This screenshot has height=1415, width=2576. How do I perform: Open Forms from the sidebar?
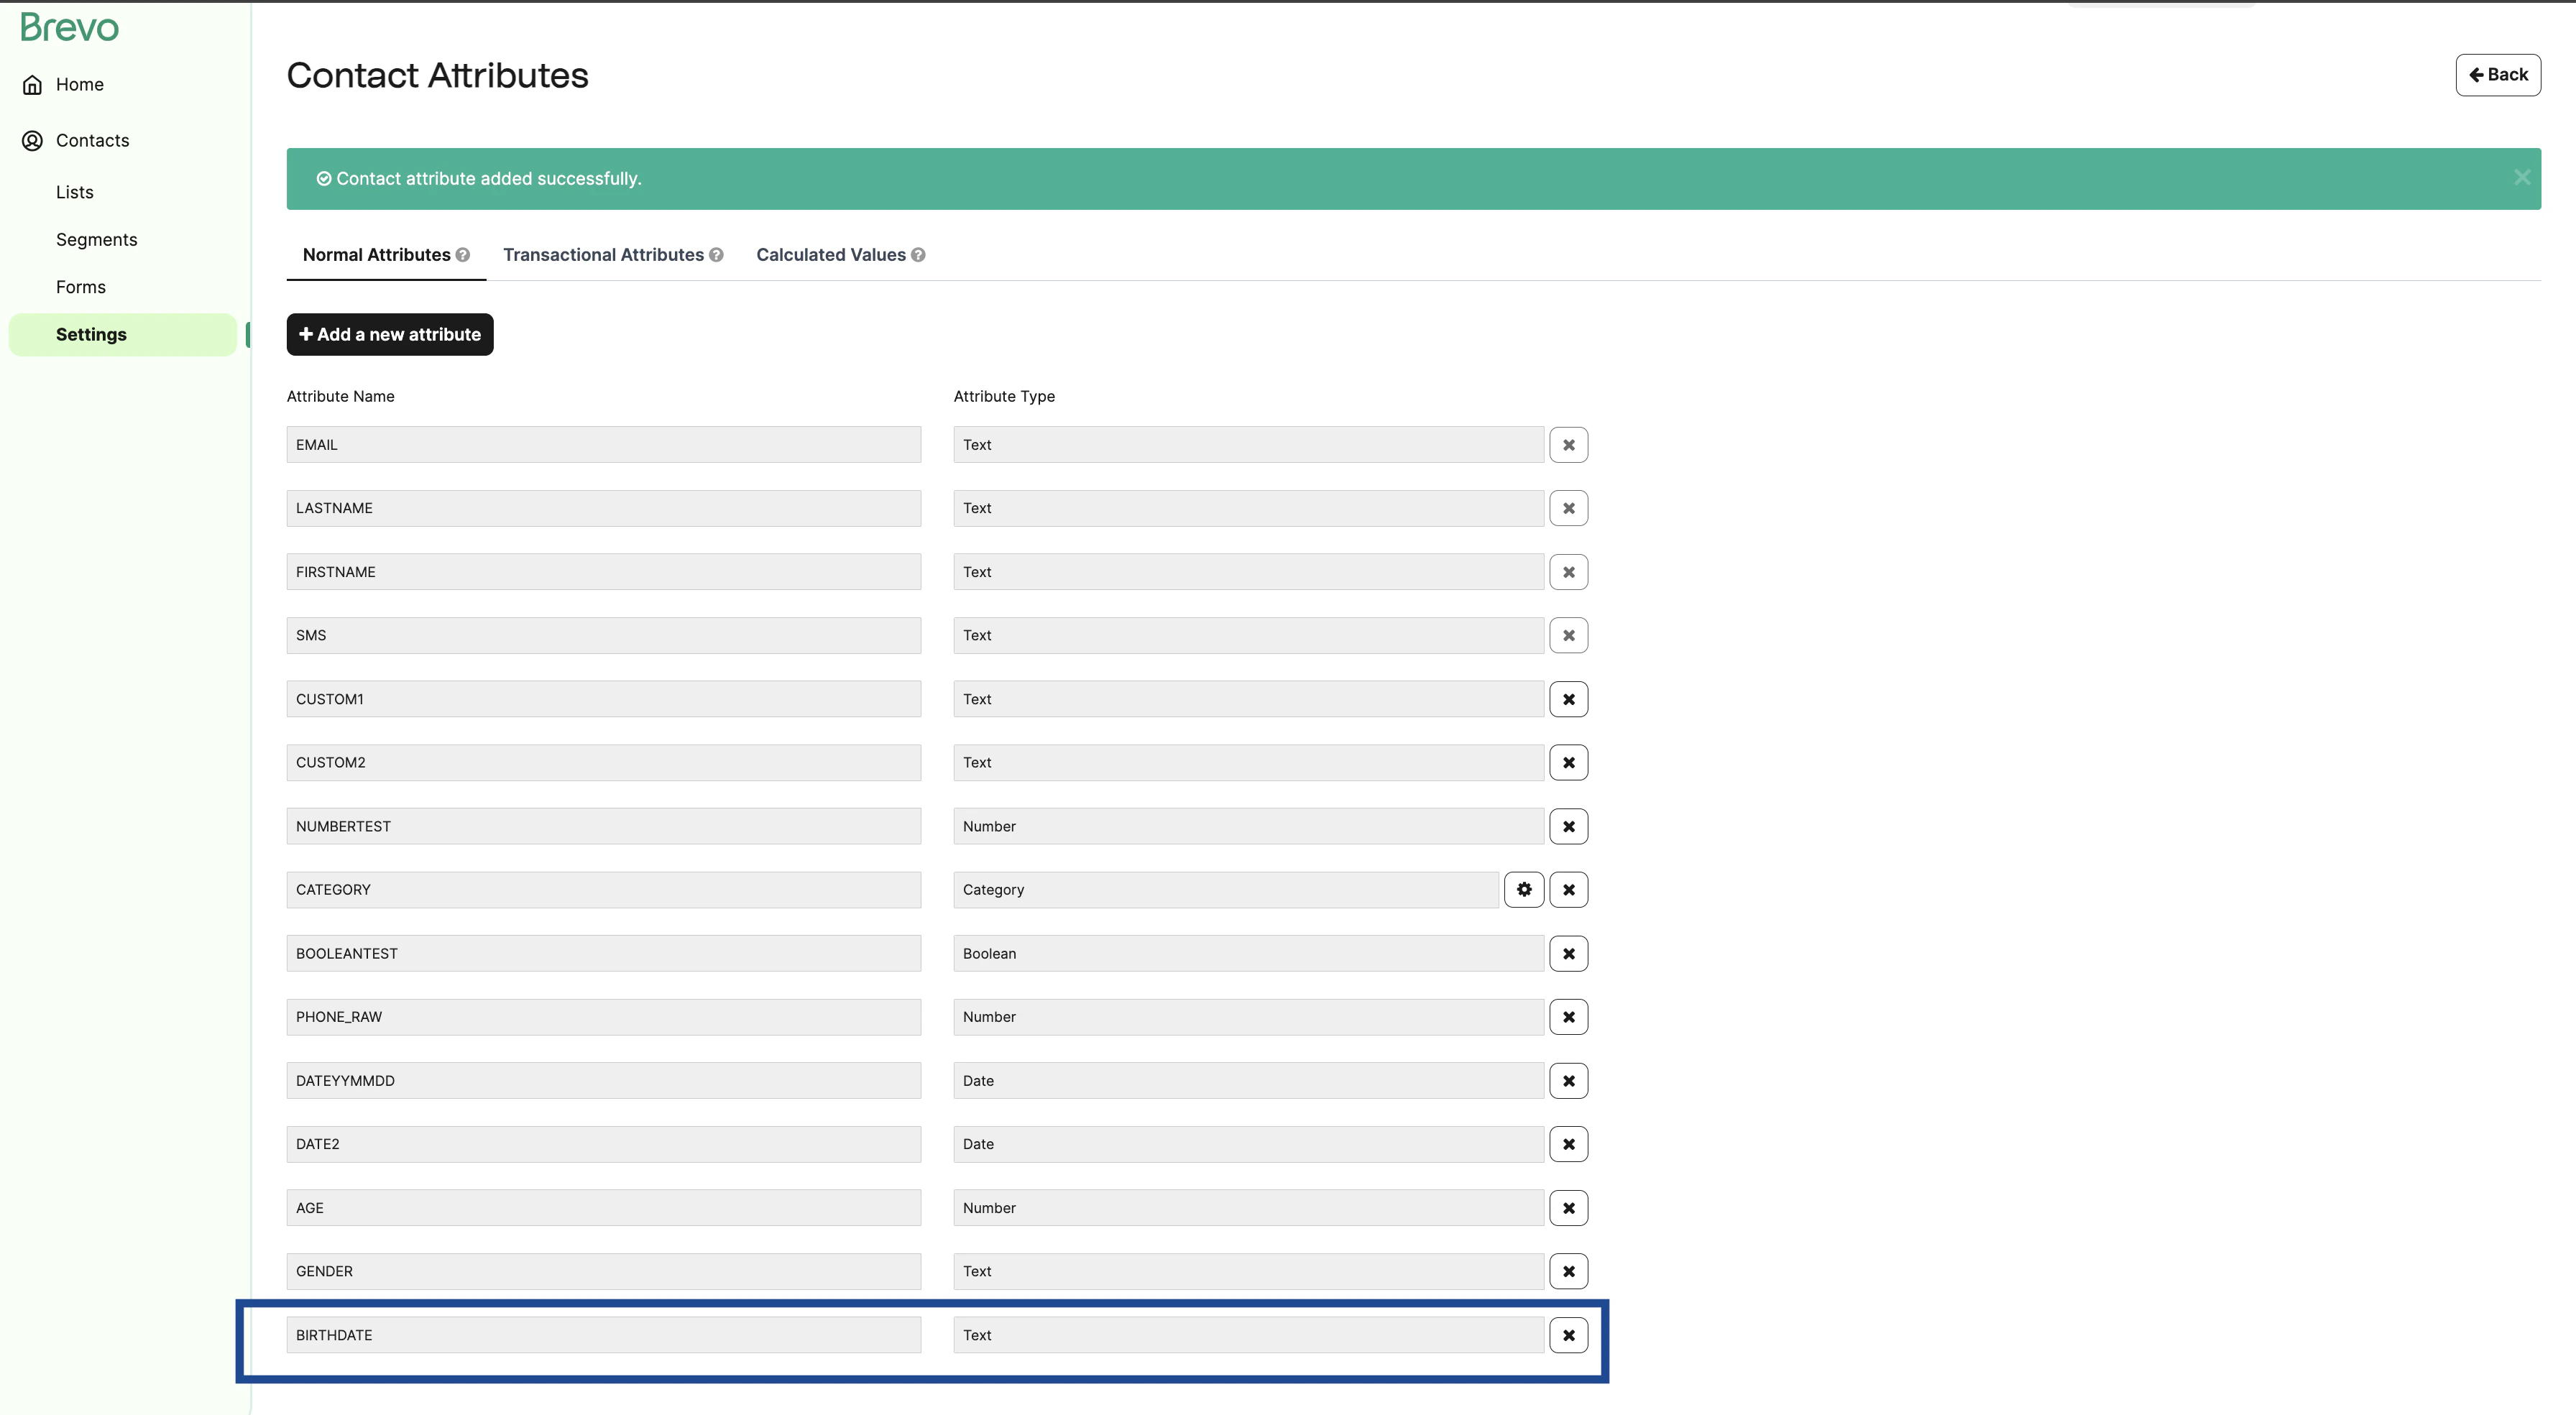click(81, 287)
